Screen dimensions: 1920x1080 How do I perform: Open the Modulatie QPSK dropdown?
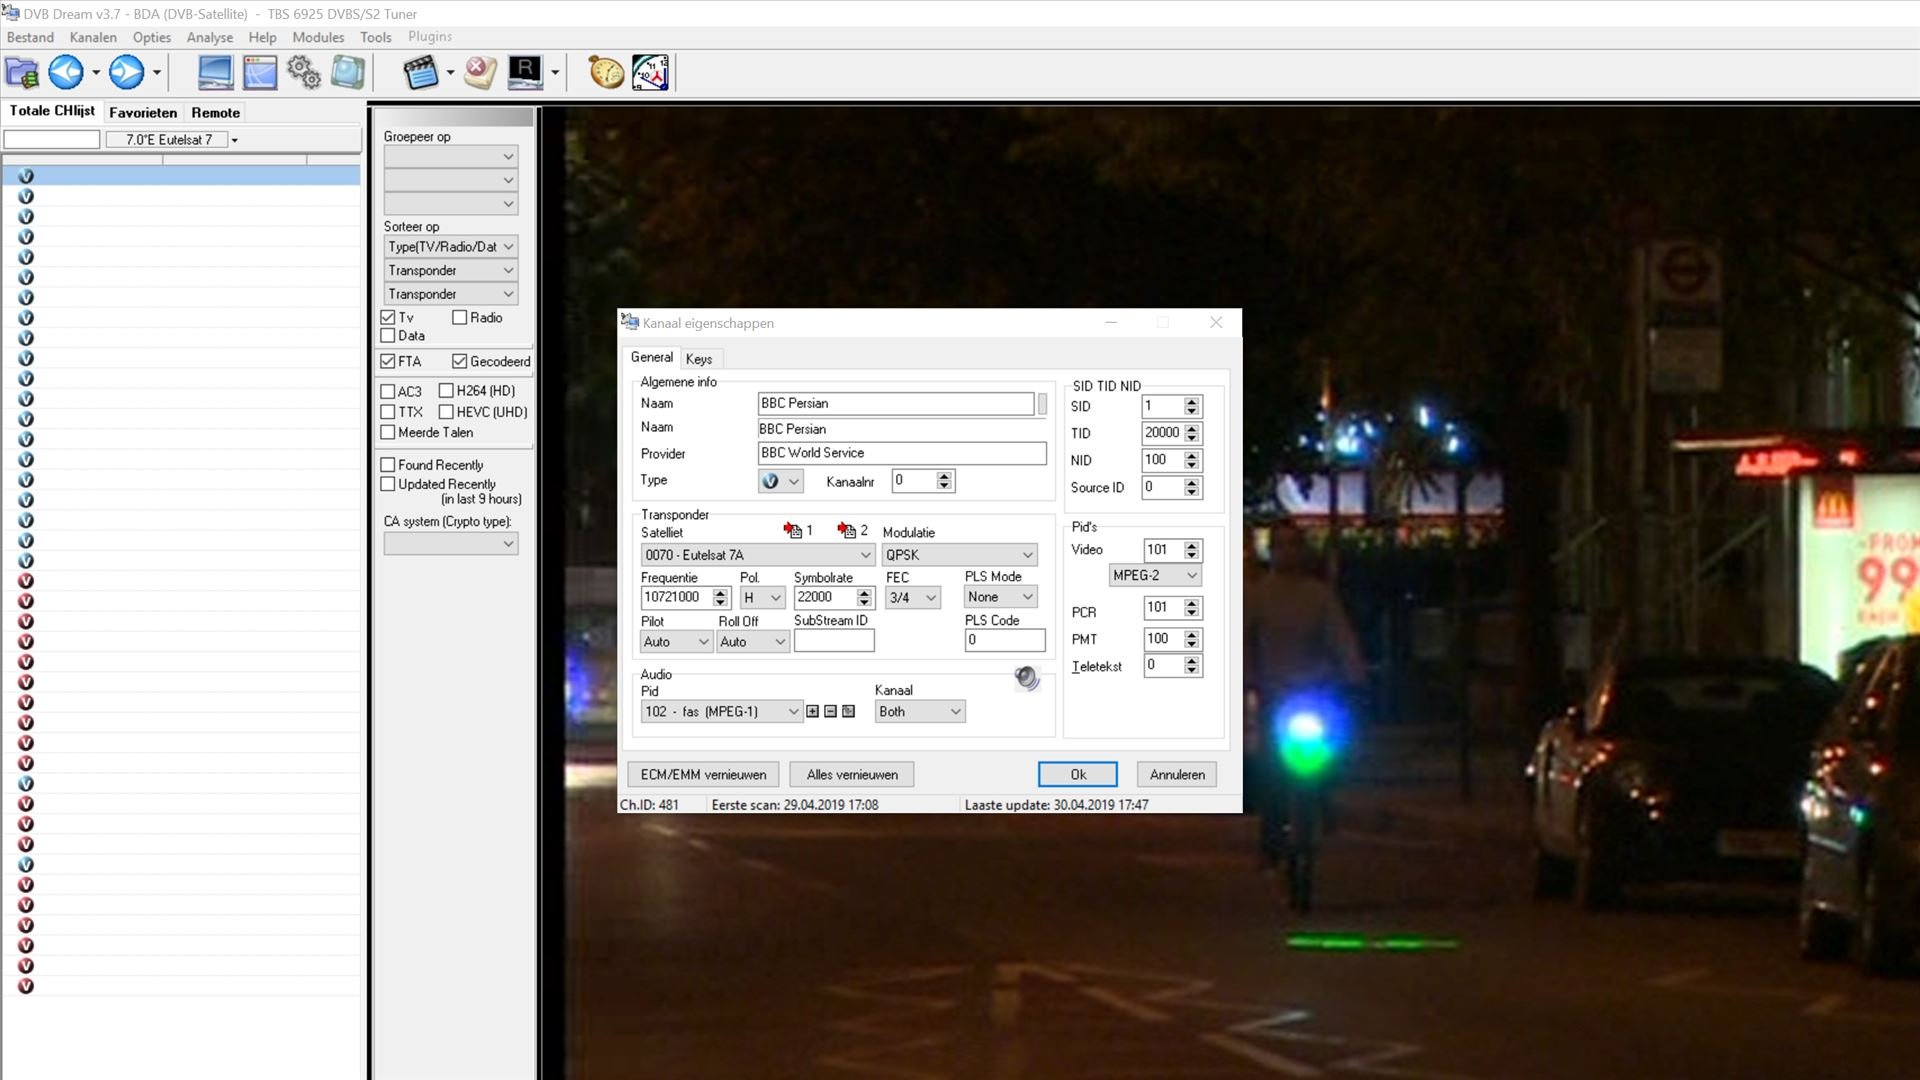click(959, 555)
